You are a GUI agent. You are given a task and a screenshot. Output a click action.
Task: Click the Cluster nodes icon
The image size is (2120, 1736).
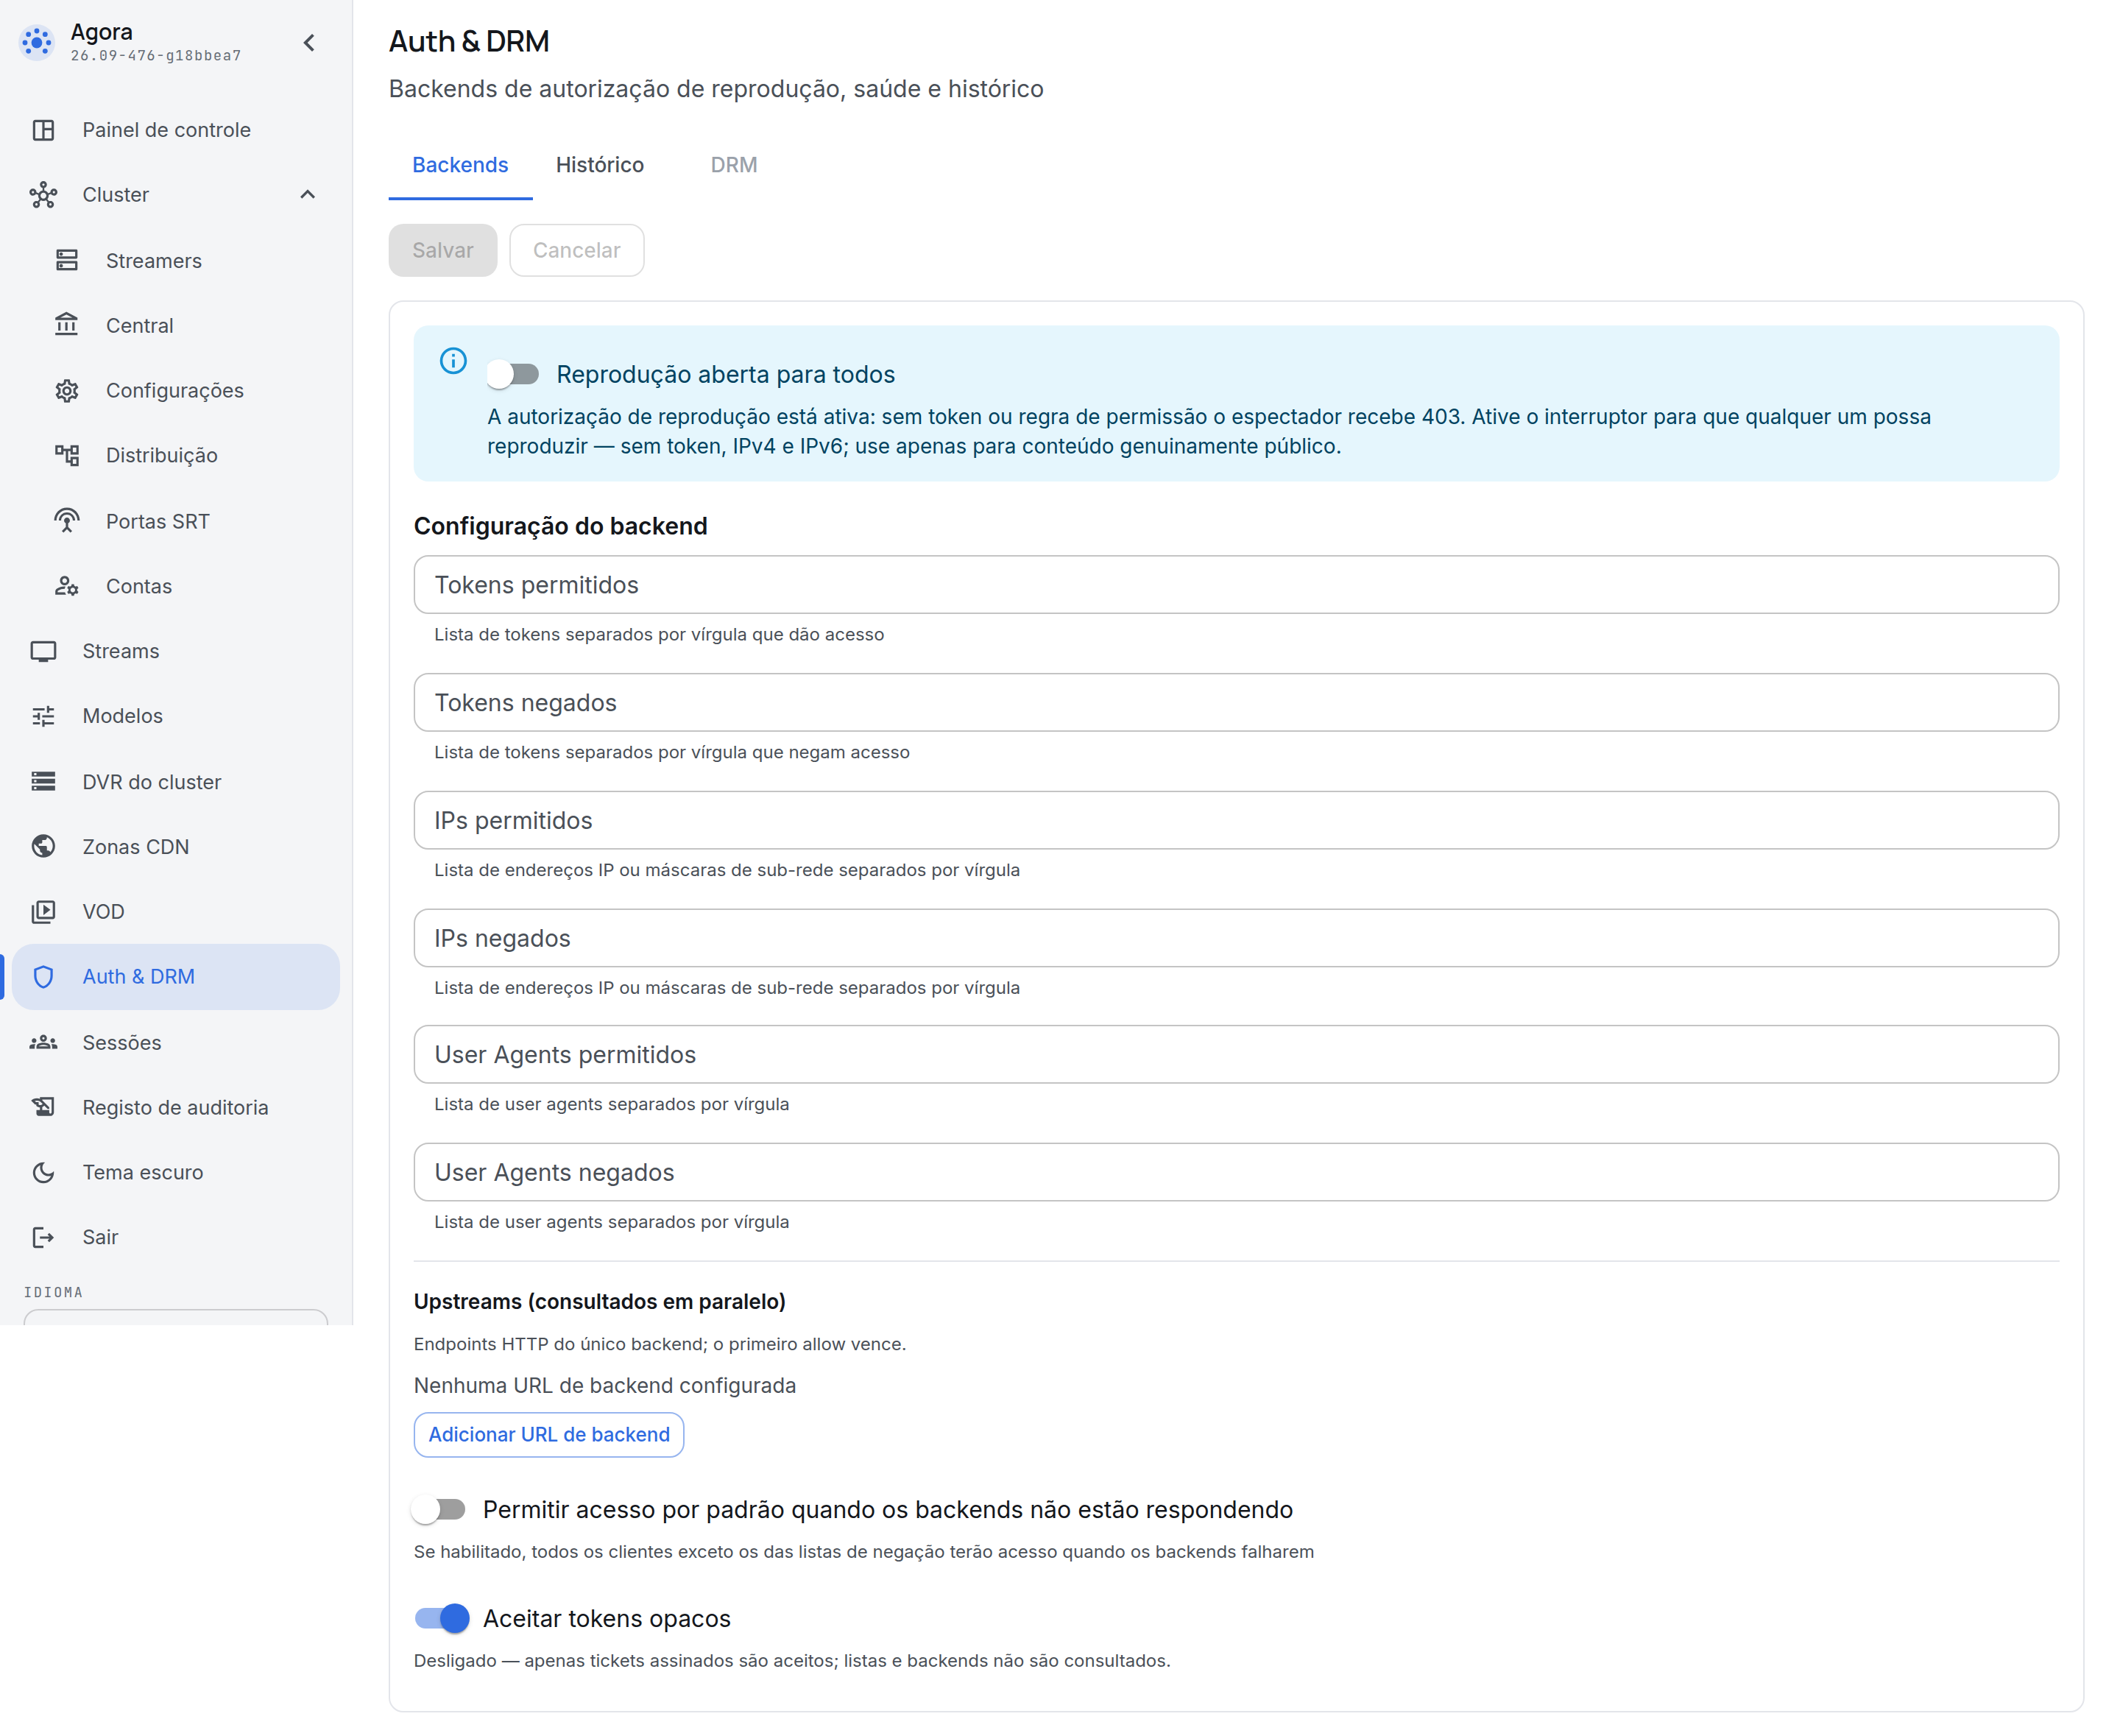[43, 195]
